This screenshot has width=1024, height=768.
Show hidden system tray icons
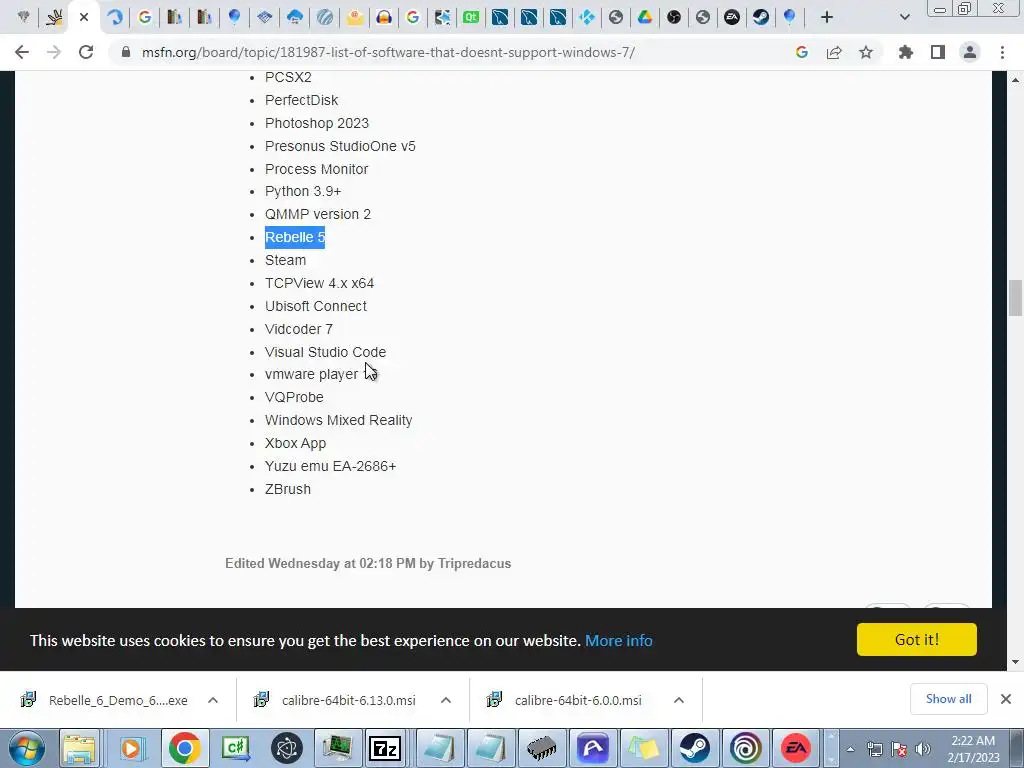pyautogui.click(x=850, y=749)
